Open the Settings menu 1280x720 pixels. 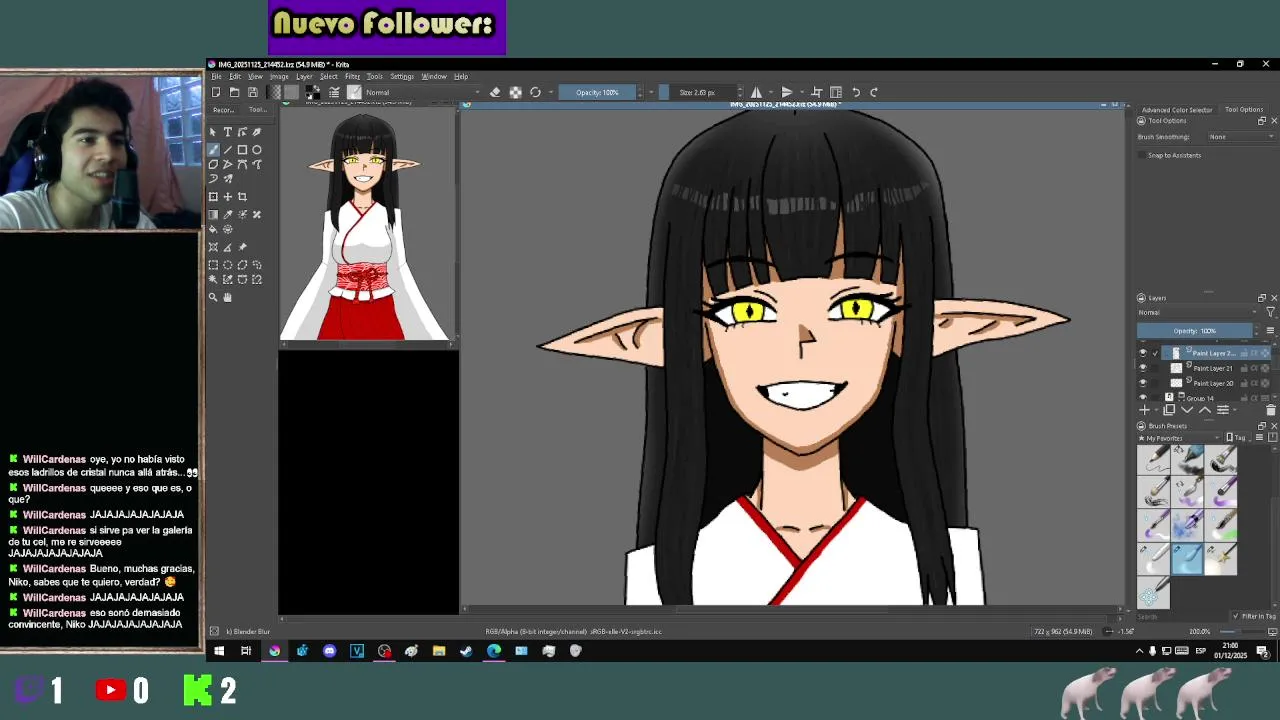pos(402,77)
